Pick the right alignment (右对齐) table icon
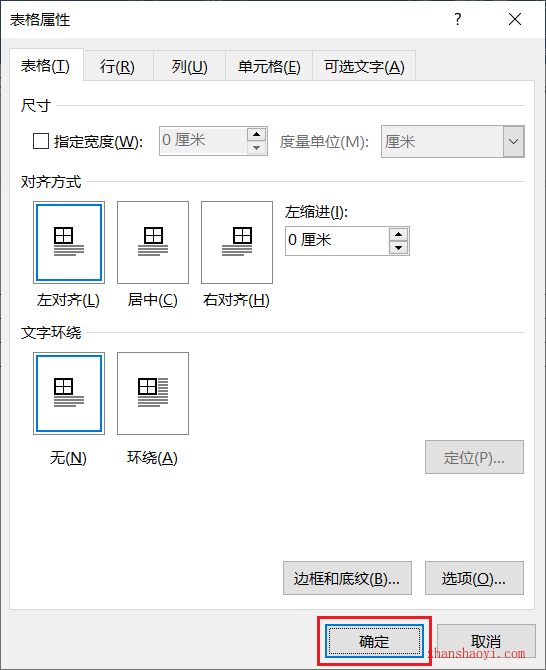The image size is (546, 670). click(237, 242)
